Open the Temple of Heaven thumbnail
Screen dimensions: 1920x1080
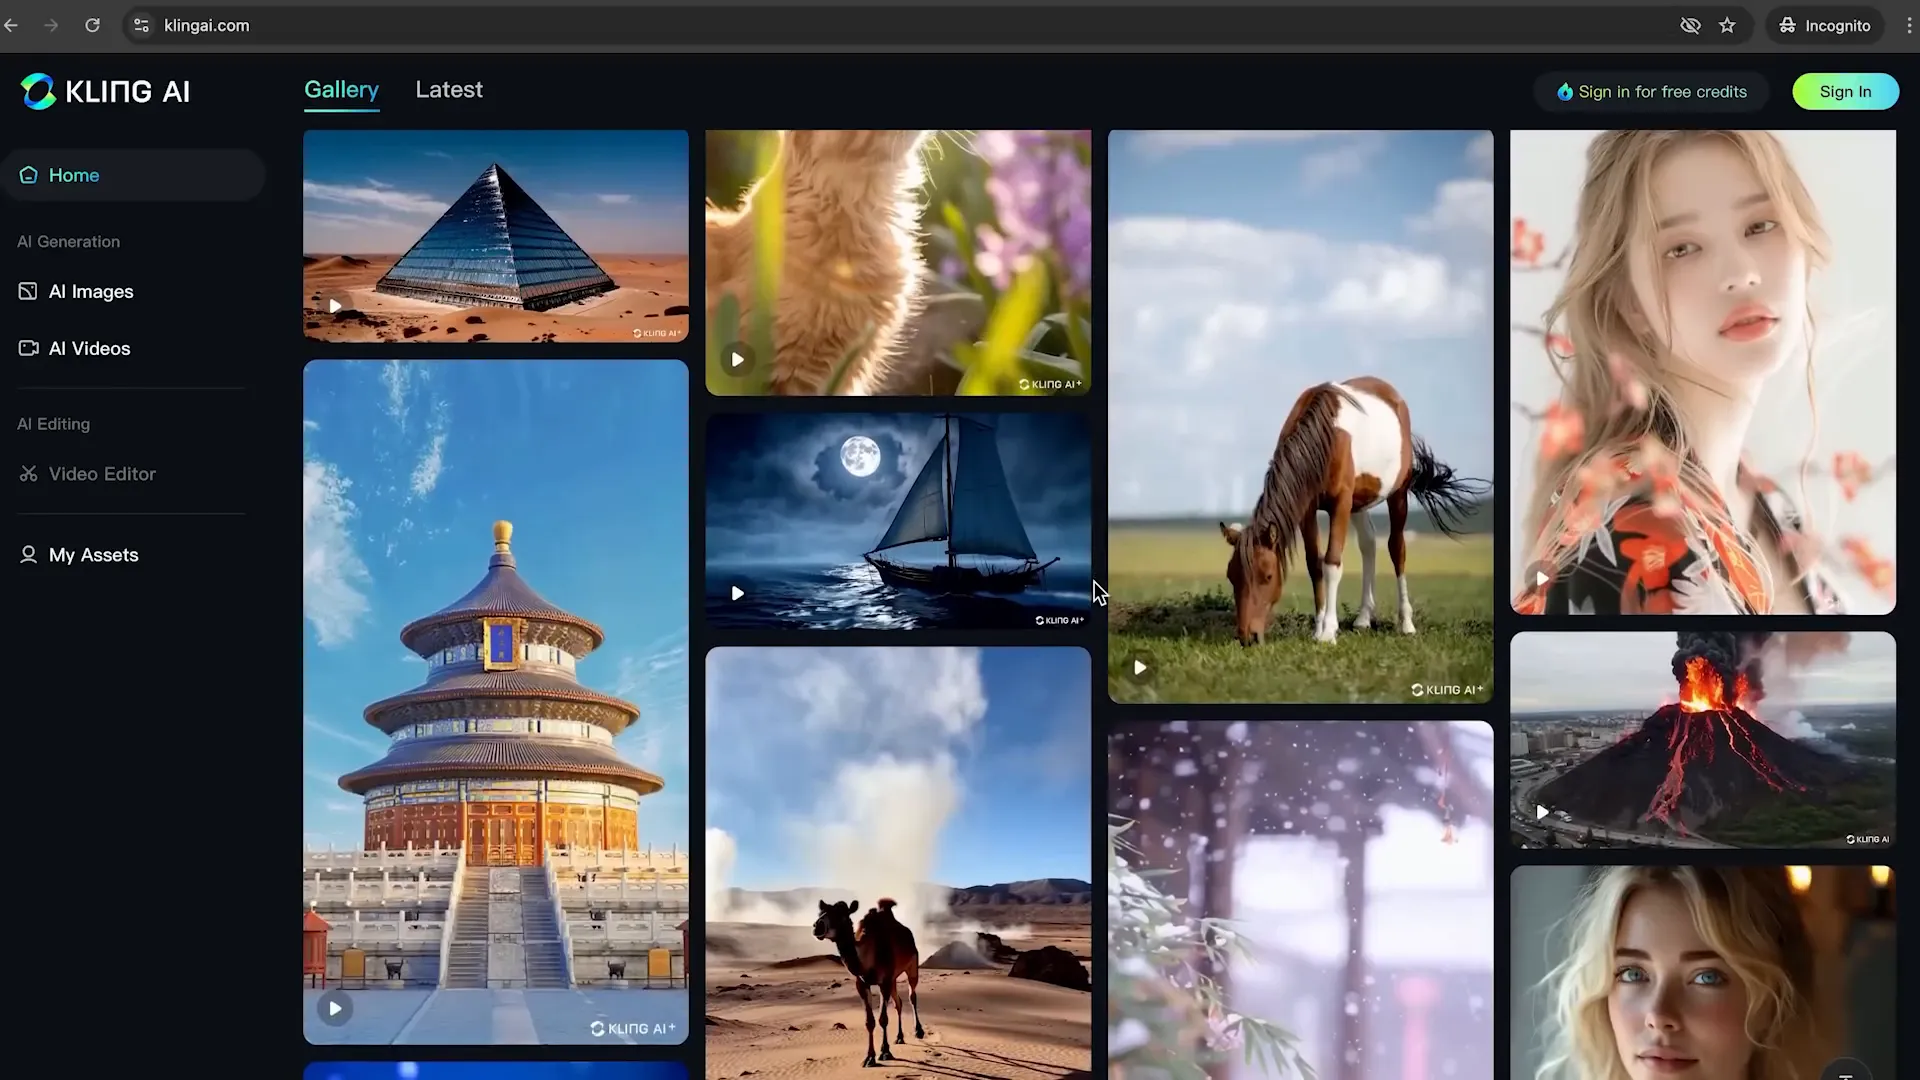click(495, 700)
